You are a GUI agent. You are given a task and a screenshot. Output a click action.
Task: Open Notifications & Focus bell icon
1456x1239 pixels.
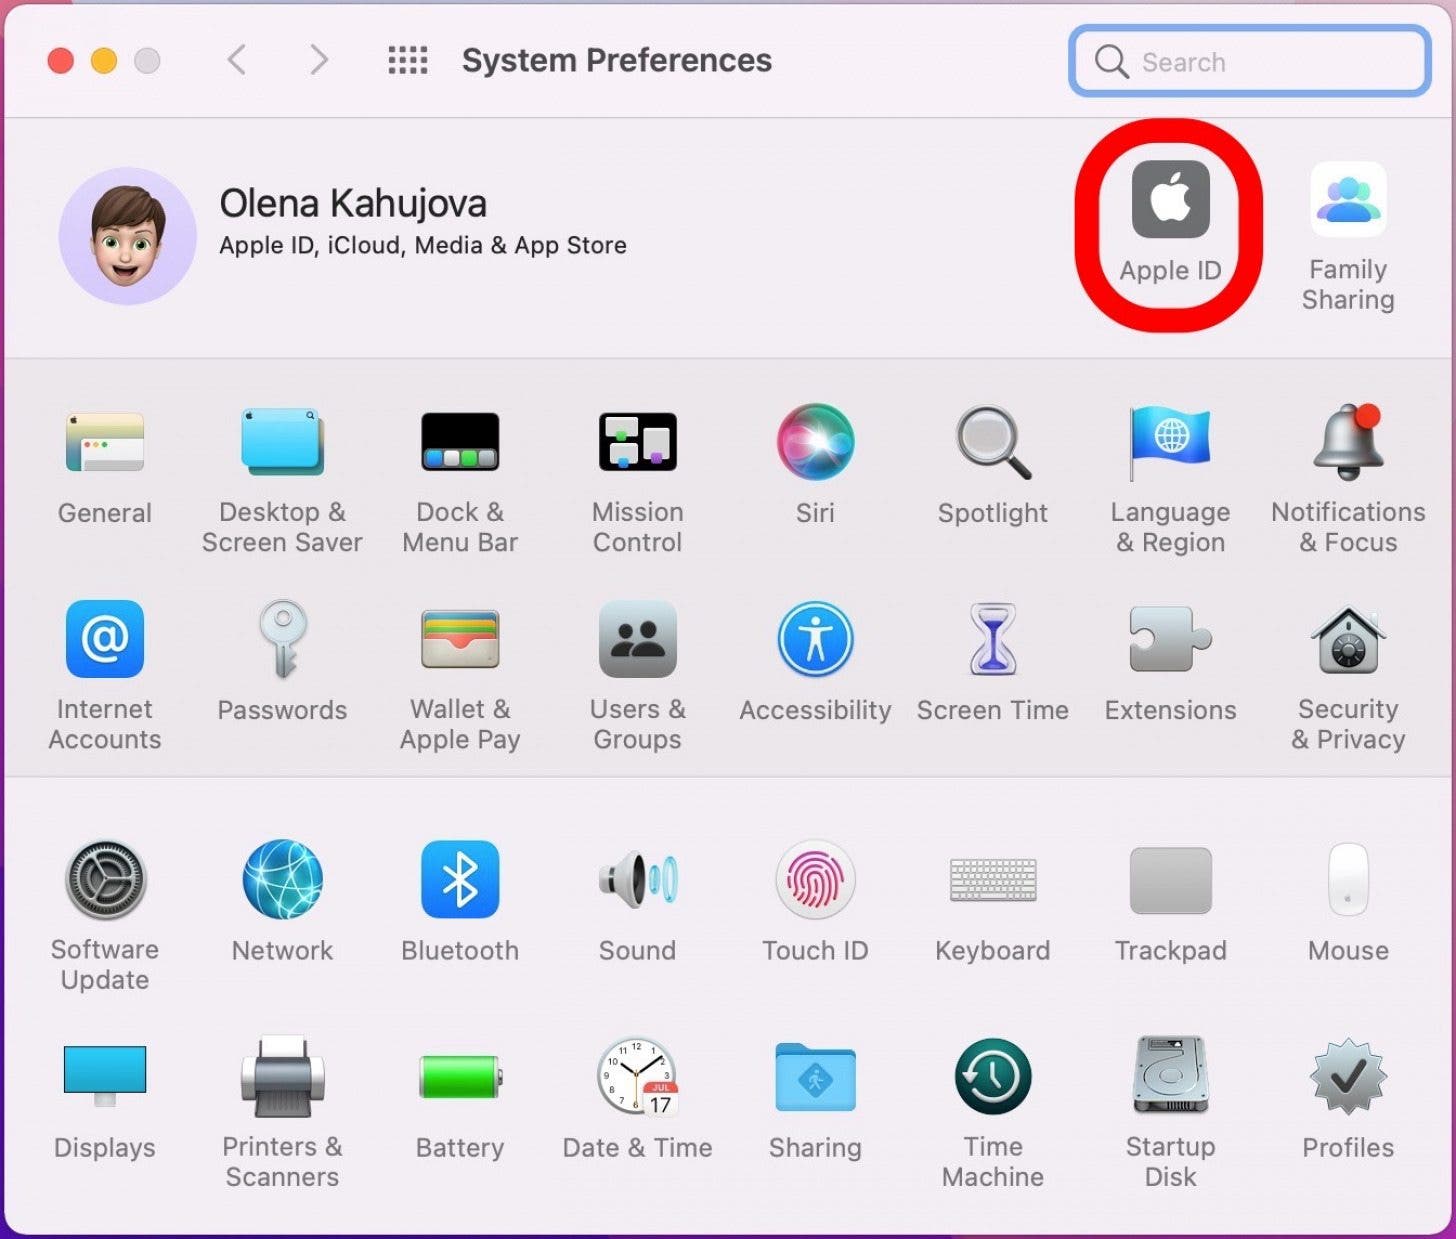click(x=1347, y=442)
